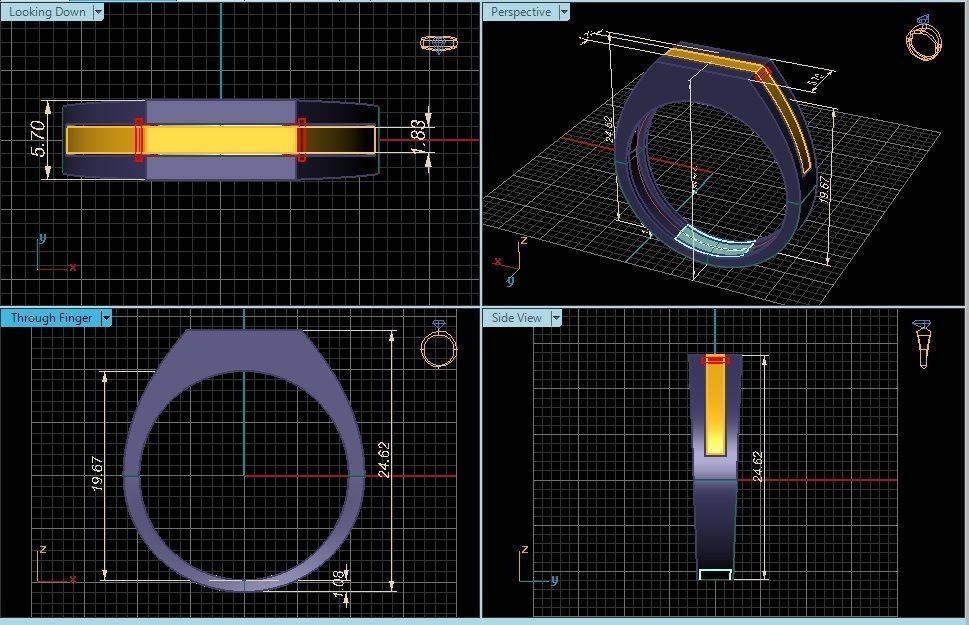Select the 1.83 dimension in Looking Down view
969x625 pixels.
coord(419,138)
